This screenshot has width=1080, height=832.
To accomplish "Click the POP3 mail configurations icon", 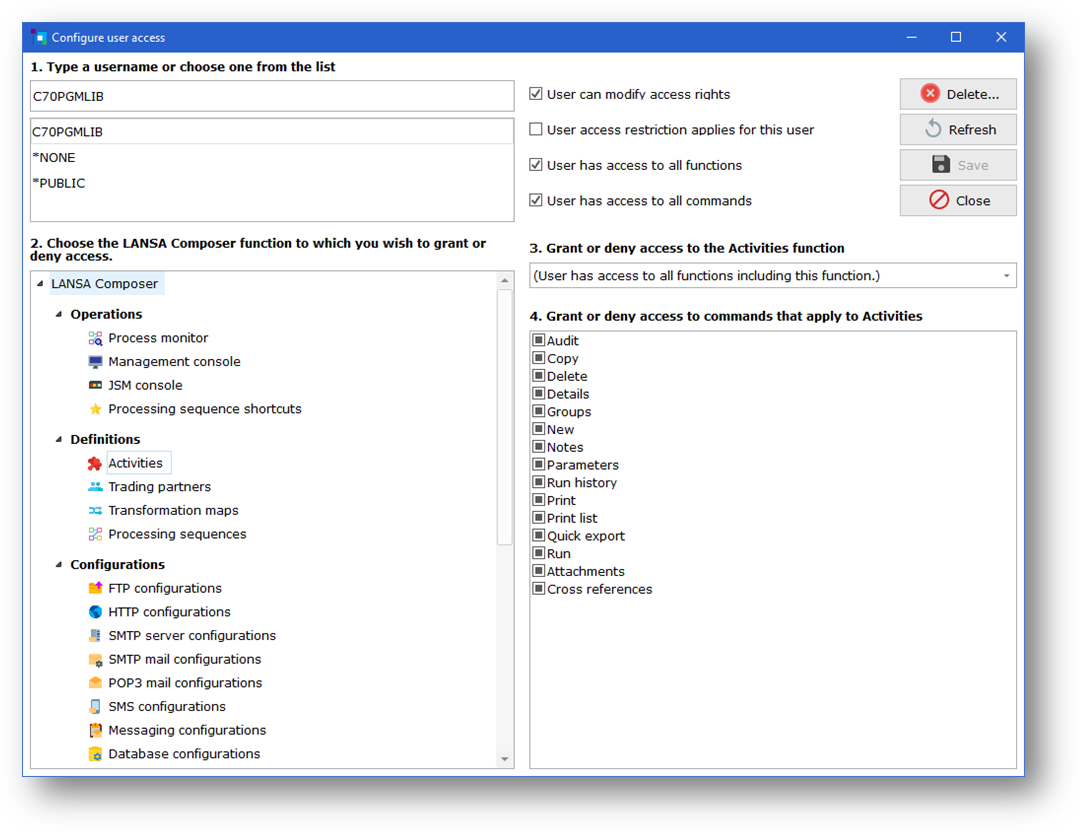I will click(x=95, y=683).
